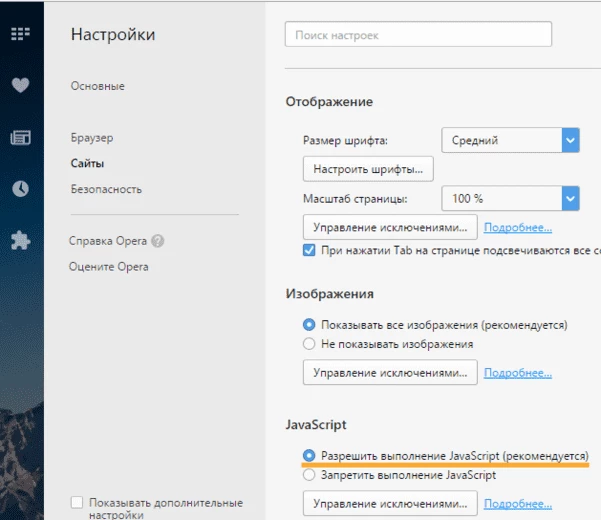Screen dimensions: 601x520
Task: Click the Размер шрифта label
Action: (345, 140)
